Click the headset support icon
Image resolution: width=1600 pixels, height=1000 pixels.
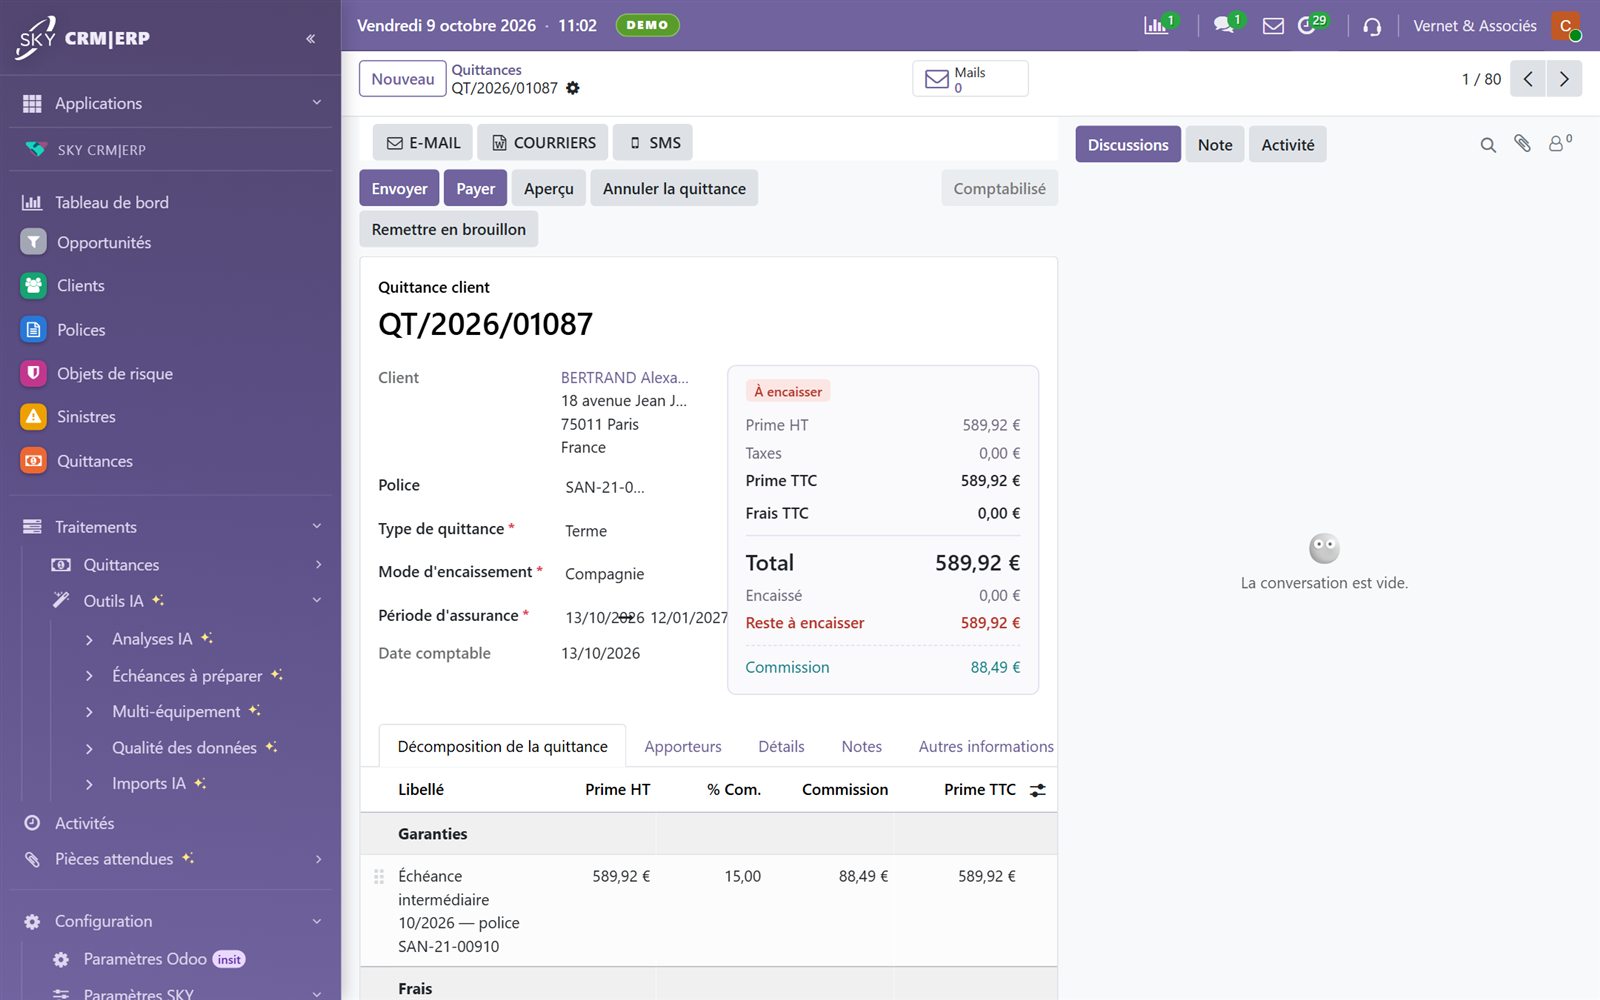(x=1372, y=26)
